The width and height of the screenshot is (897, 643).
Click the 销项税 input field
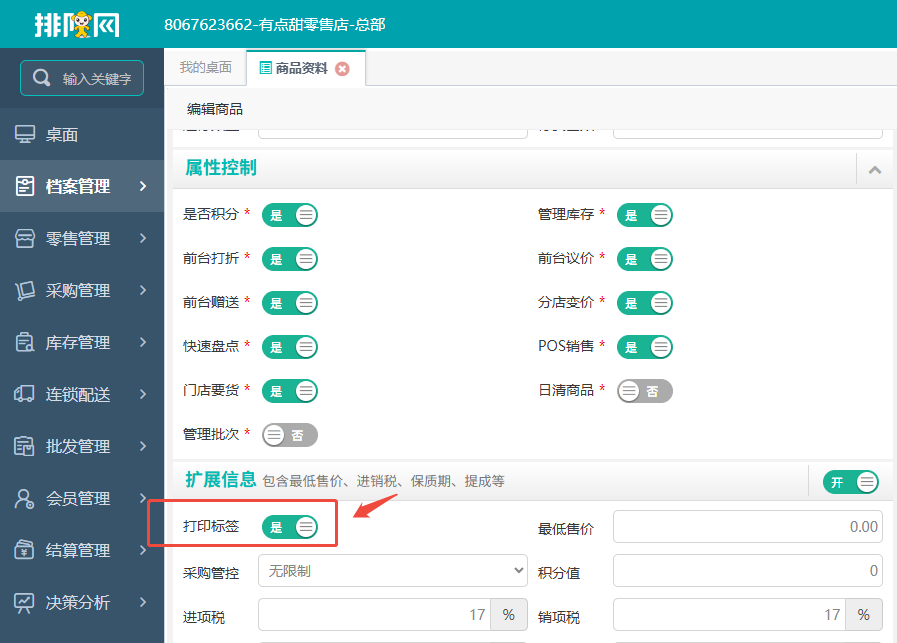[729, 614]
